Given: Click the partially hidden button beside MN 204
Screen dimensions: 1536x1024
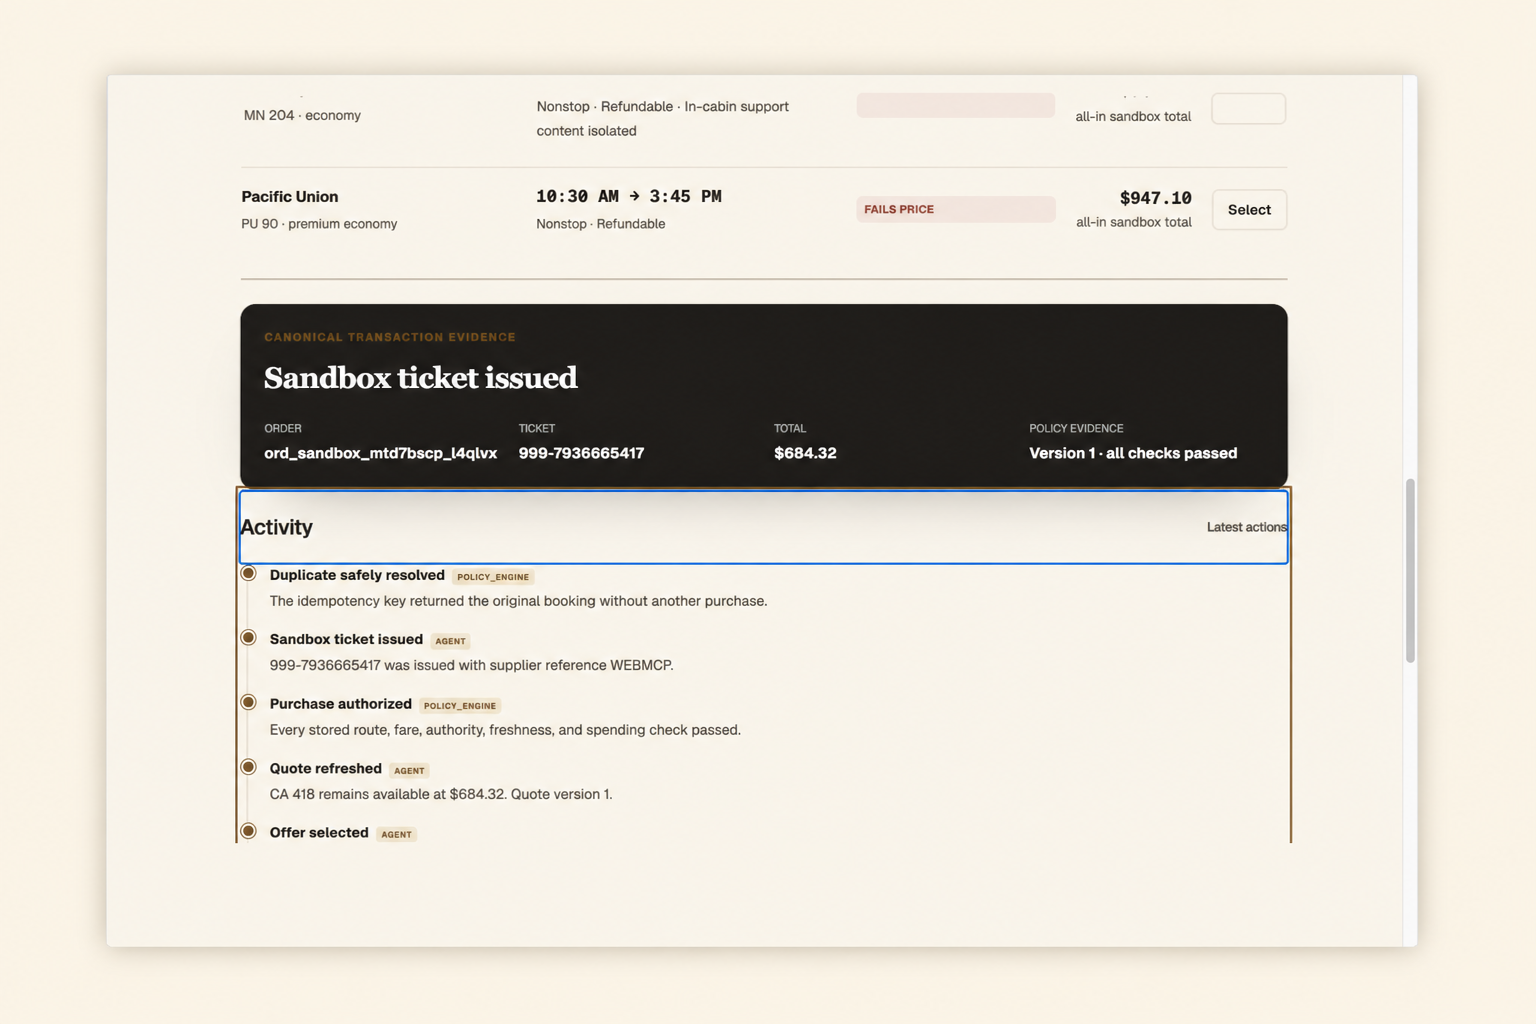Looking at the screenshot, I should coord(1249,109).
